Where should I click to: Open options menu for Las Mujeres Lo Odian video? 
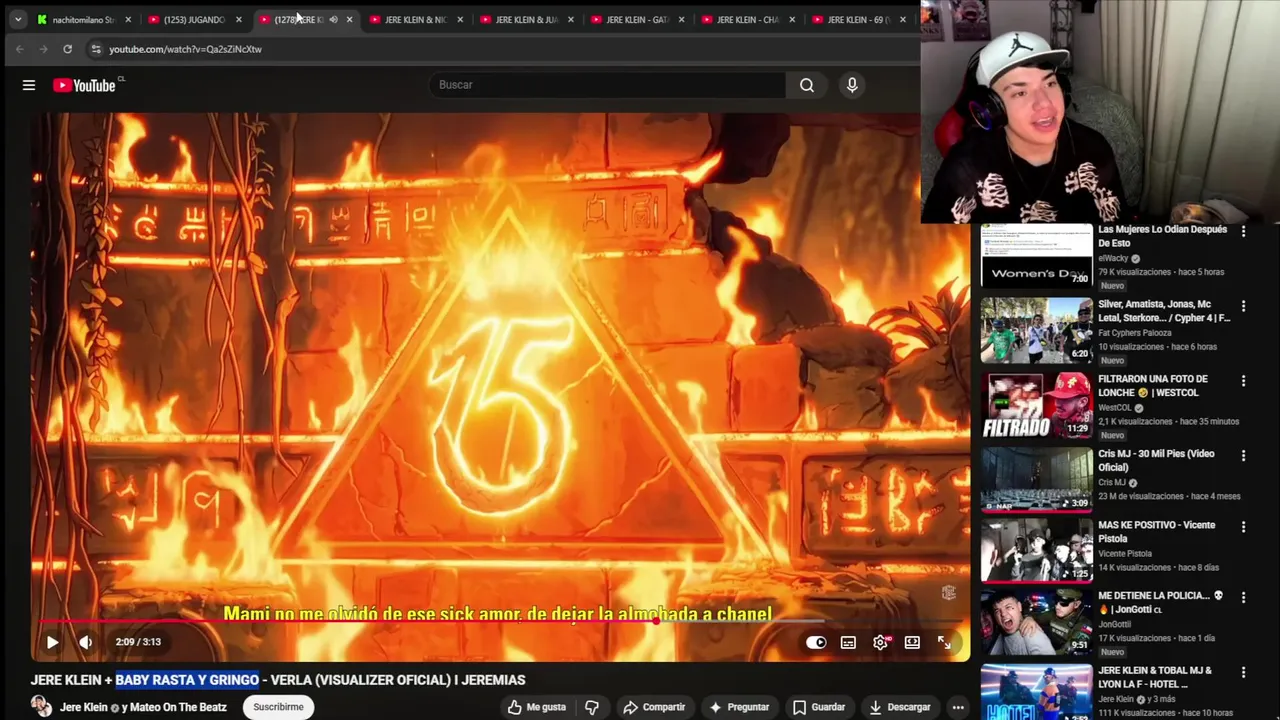[1243, 231]
